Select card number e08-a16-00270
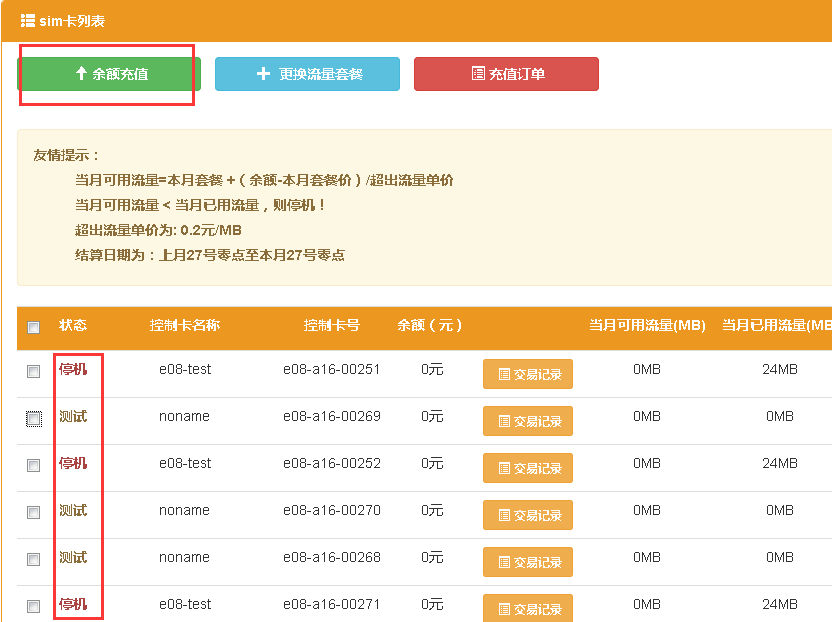Viewport: 832px width, 622px height. [x=332, y=510]
